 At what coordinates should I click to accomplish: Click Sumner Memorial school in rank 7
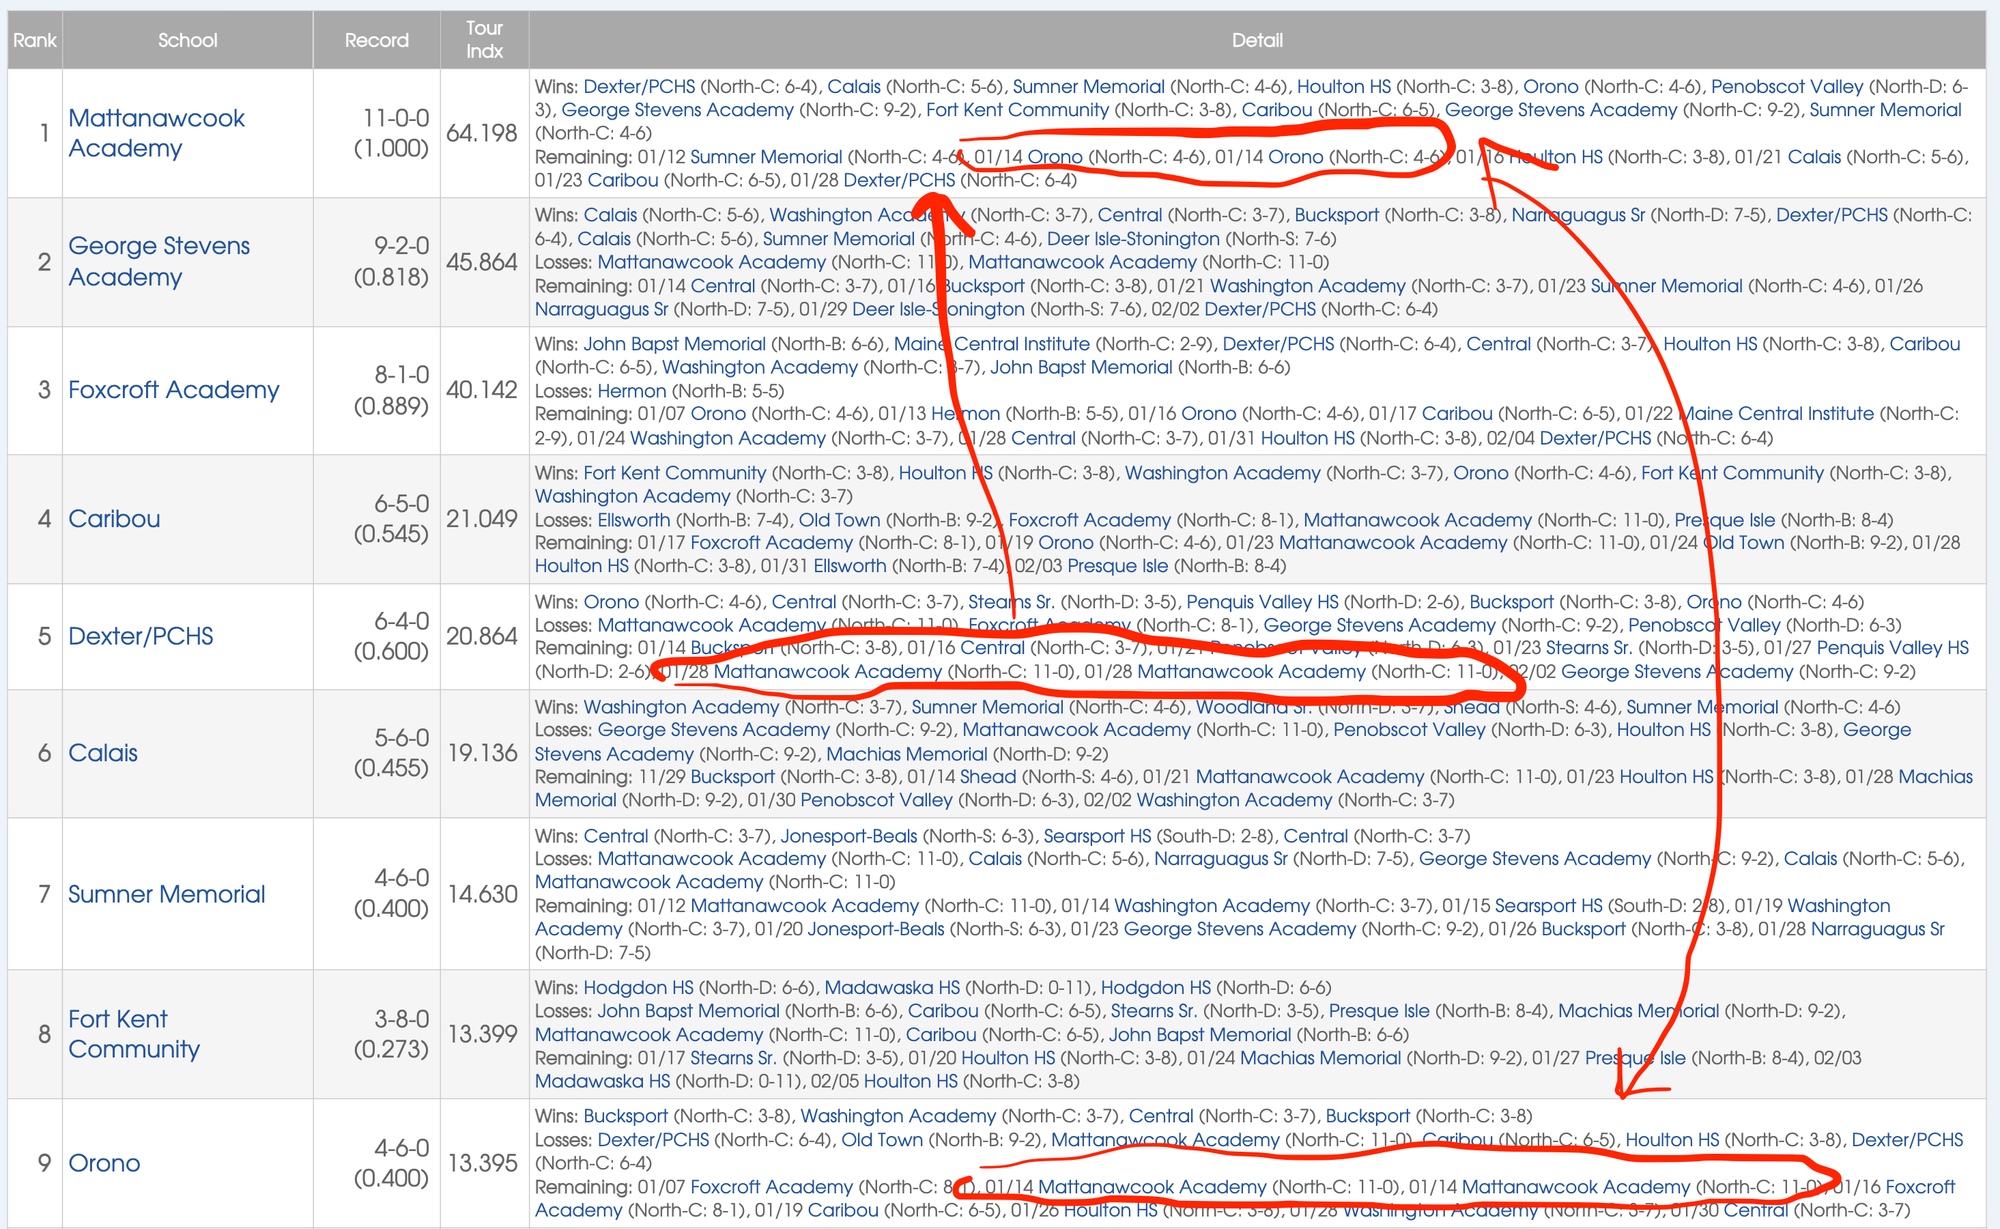(166, 894)
